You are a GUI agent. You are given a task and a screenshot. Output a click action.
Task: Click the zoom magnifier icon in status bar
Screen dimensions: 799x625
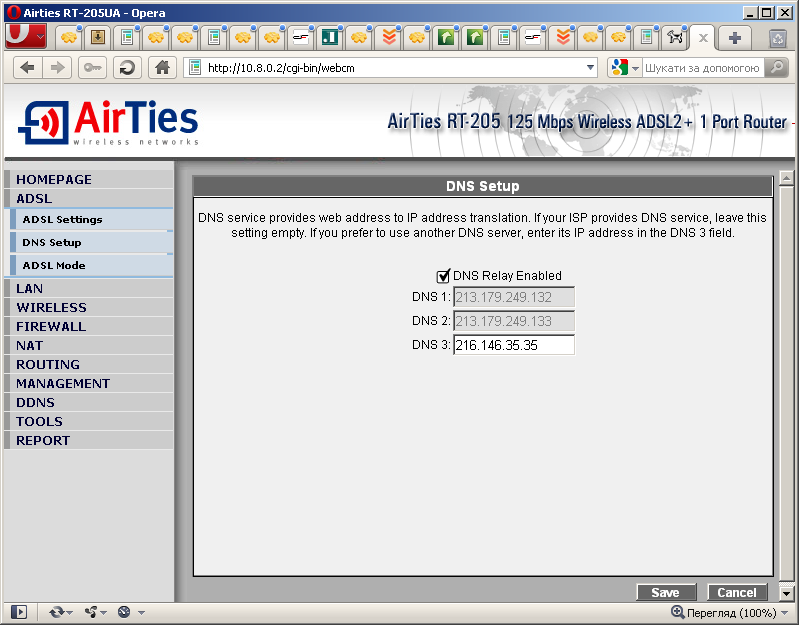677,612
